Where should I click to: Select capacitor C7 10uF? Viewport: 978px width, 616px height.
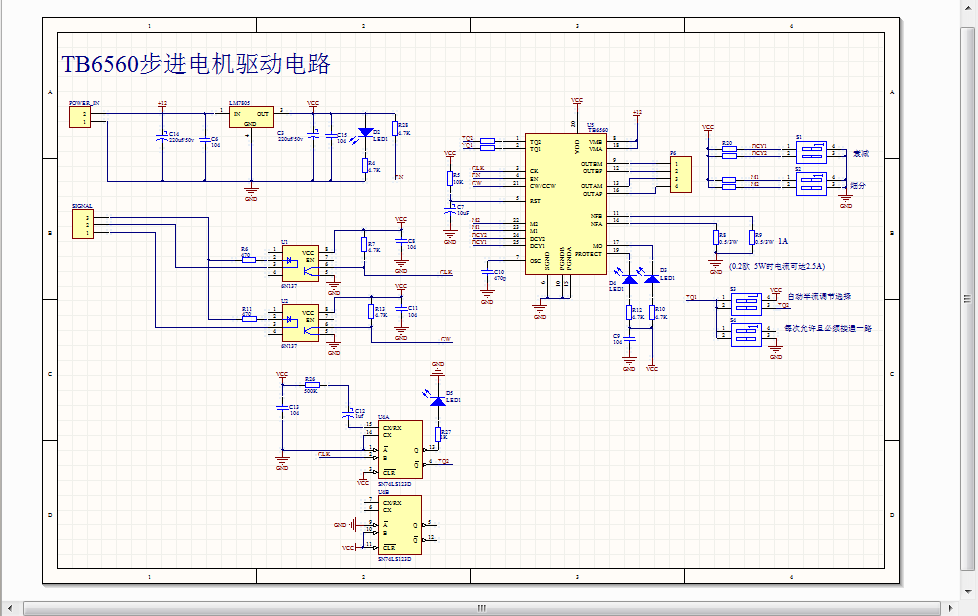tap(450, 209)
